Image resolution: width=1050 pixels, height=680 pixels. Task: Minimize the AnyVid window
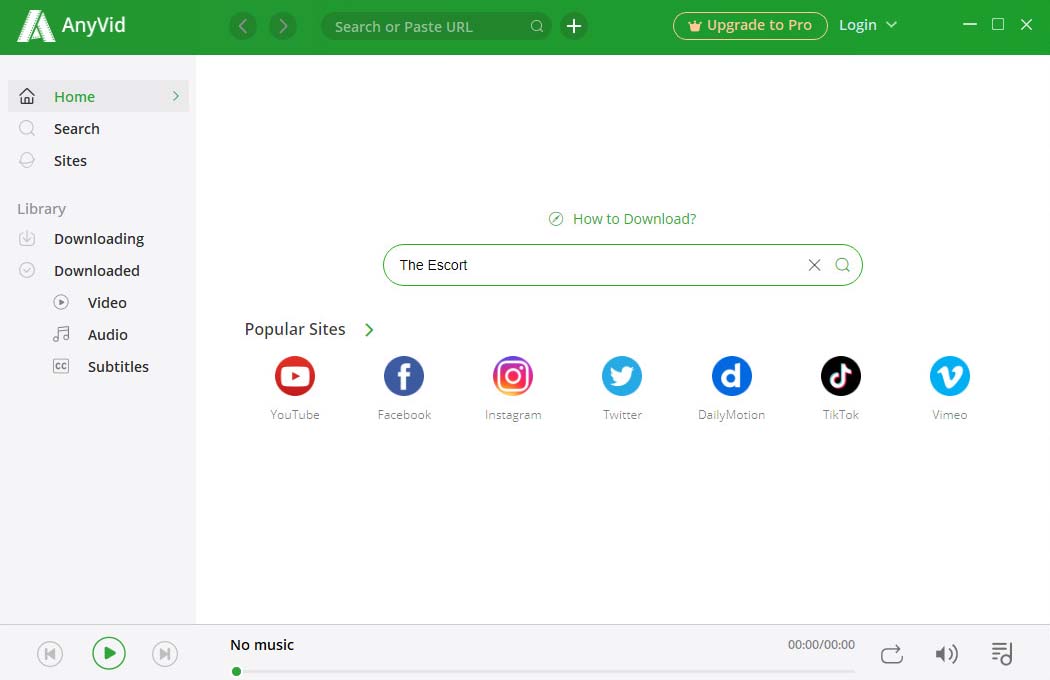(970, 25)
